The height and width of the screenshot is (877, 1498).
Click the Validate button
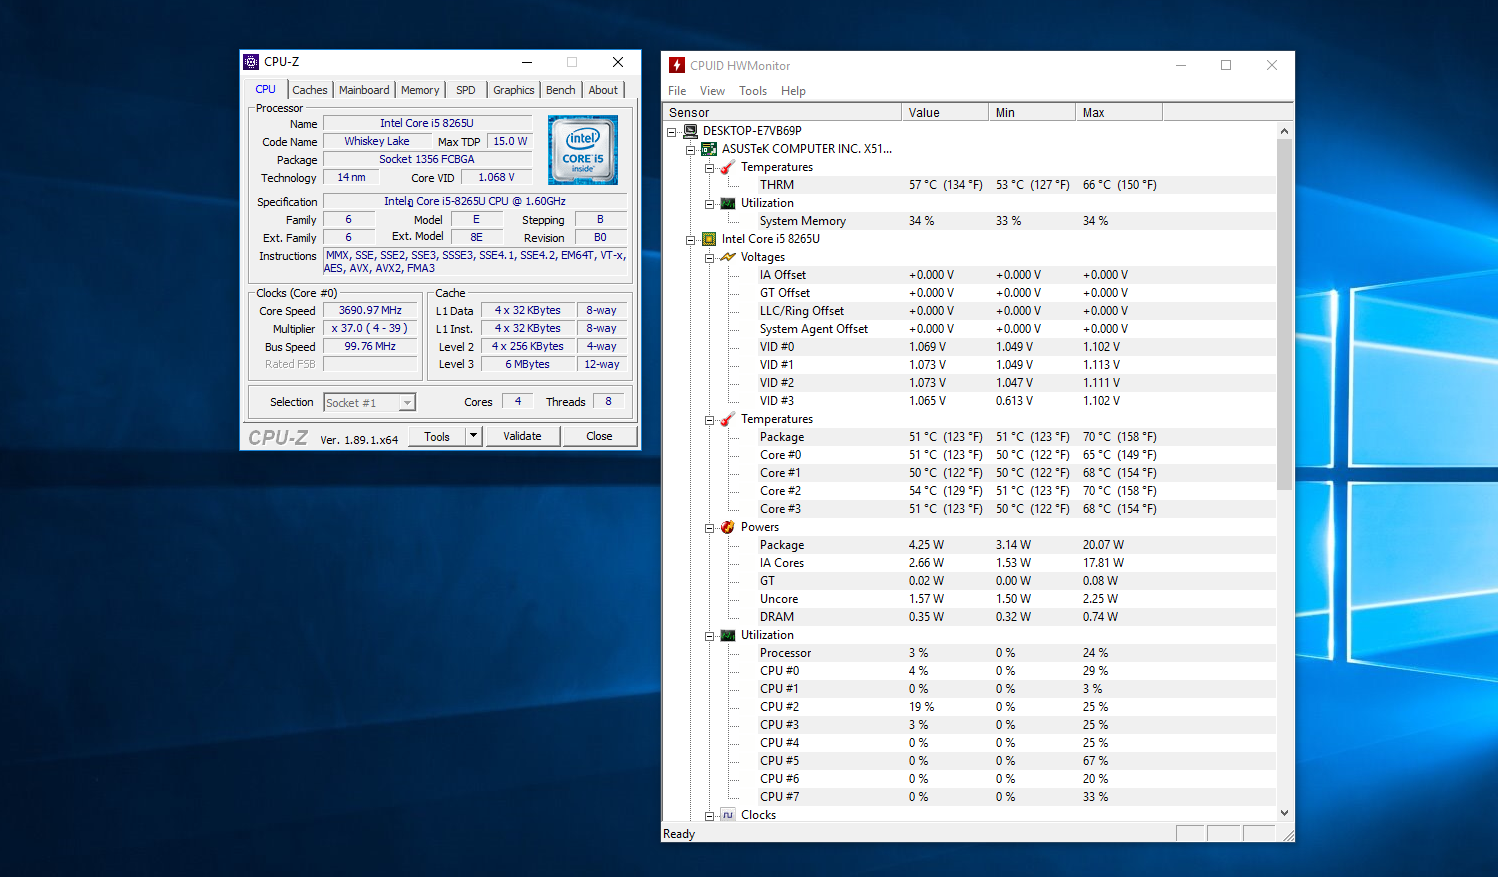(522, 436)
